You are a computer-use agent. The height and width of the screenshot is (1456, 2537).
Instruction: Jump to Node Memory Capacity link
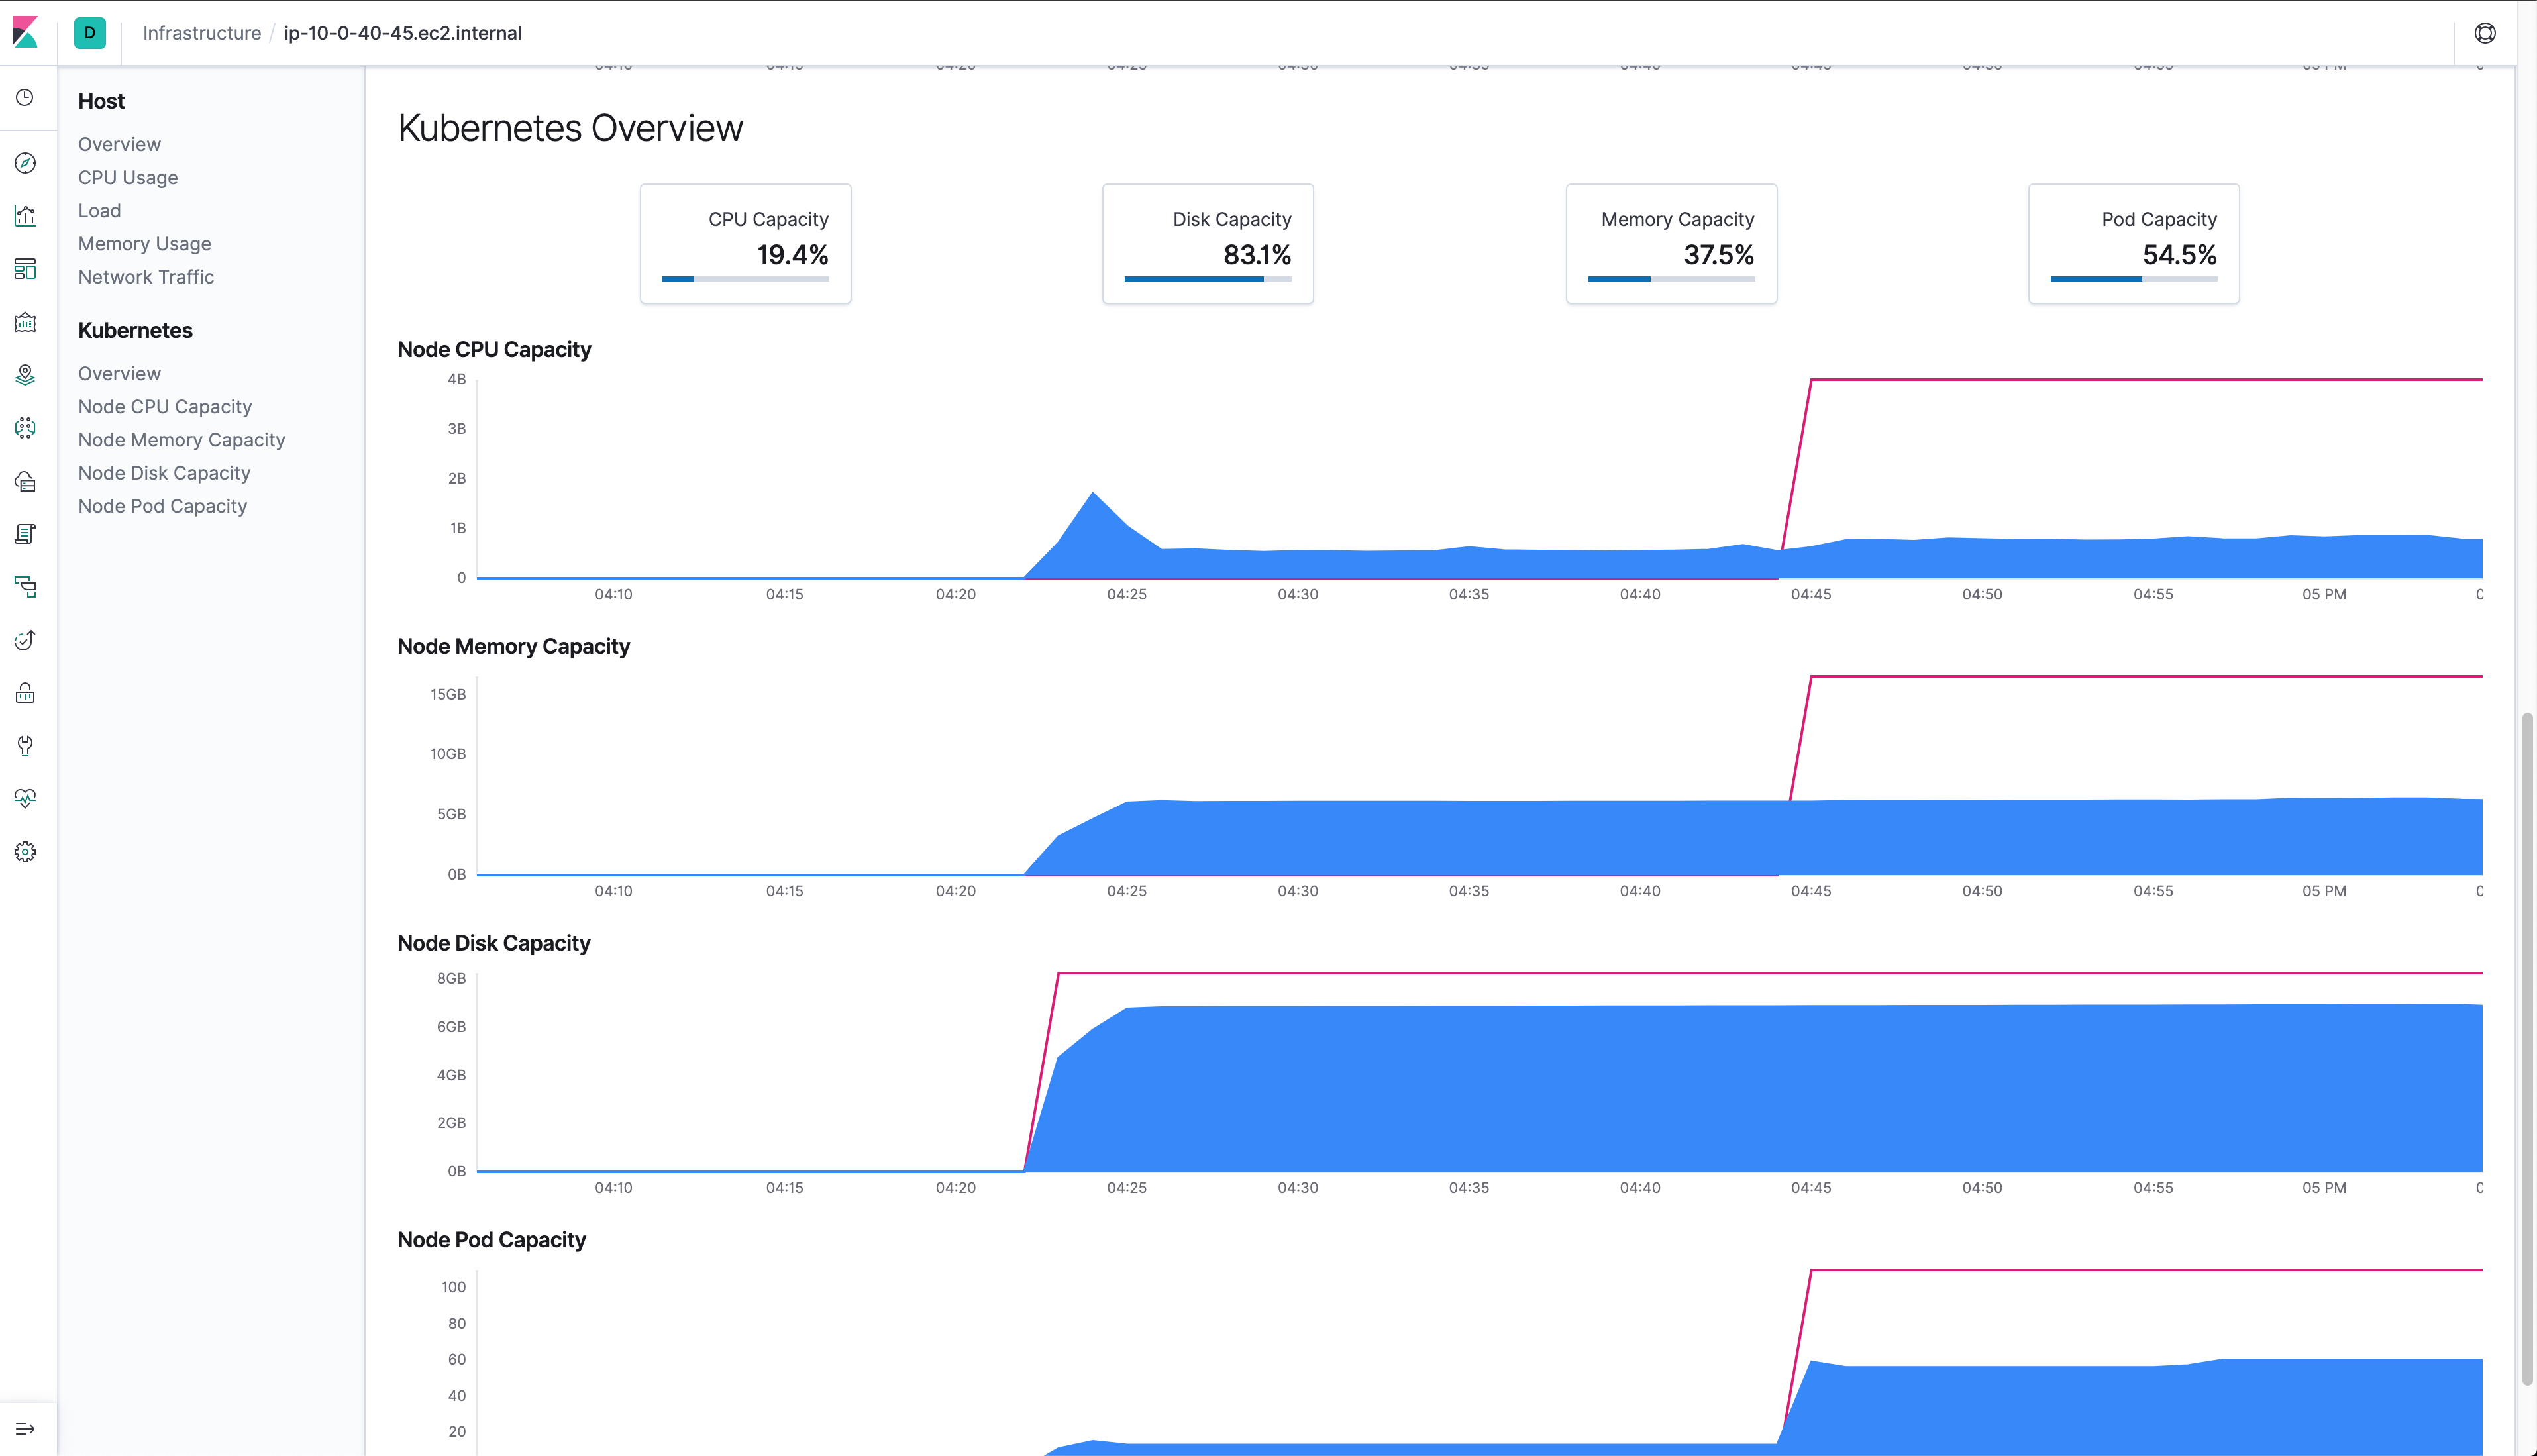(181, 439)
